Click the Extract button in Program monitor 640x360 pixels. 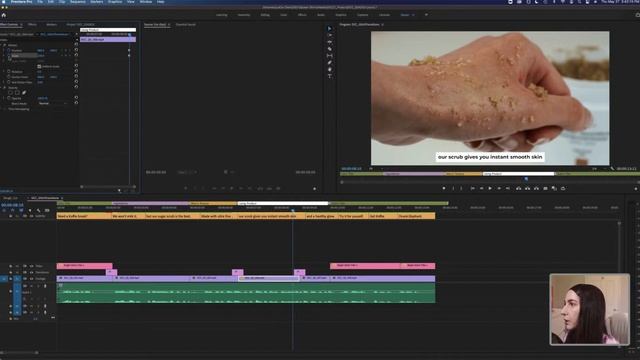coord(528,189)
